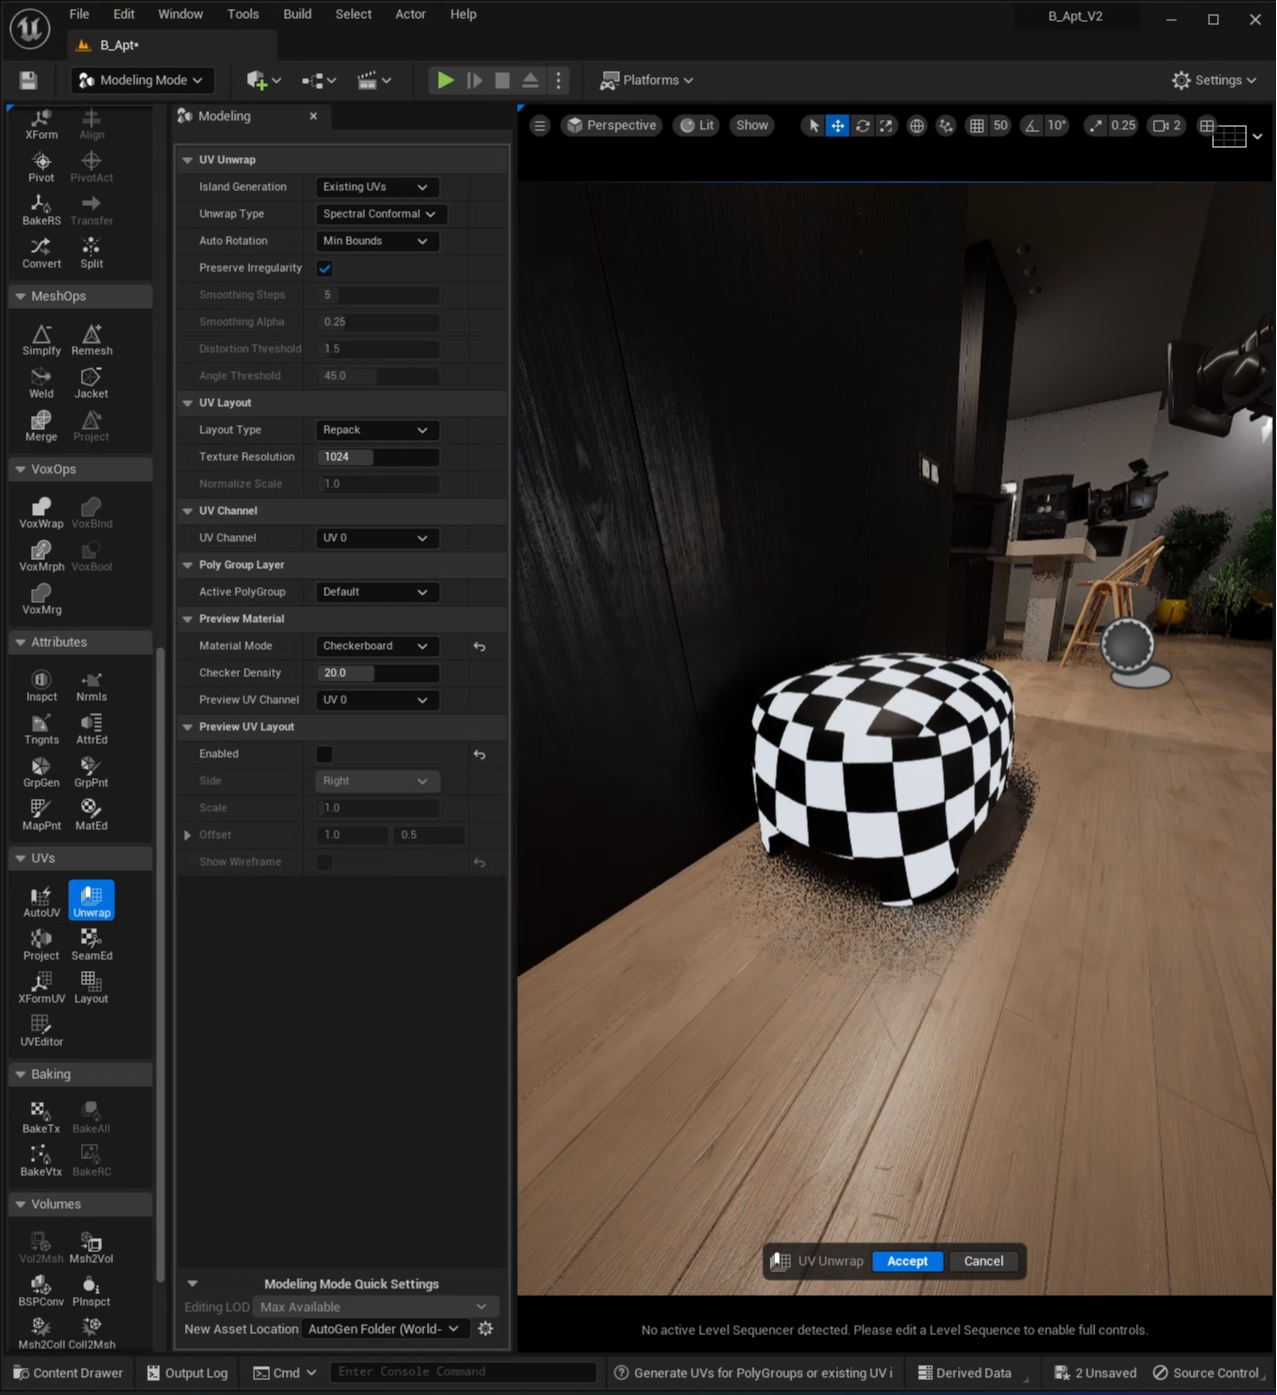Click the green Play button
Screen dimensions: 1277x1395
(445, 80)
